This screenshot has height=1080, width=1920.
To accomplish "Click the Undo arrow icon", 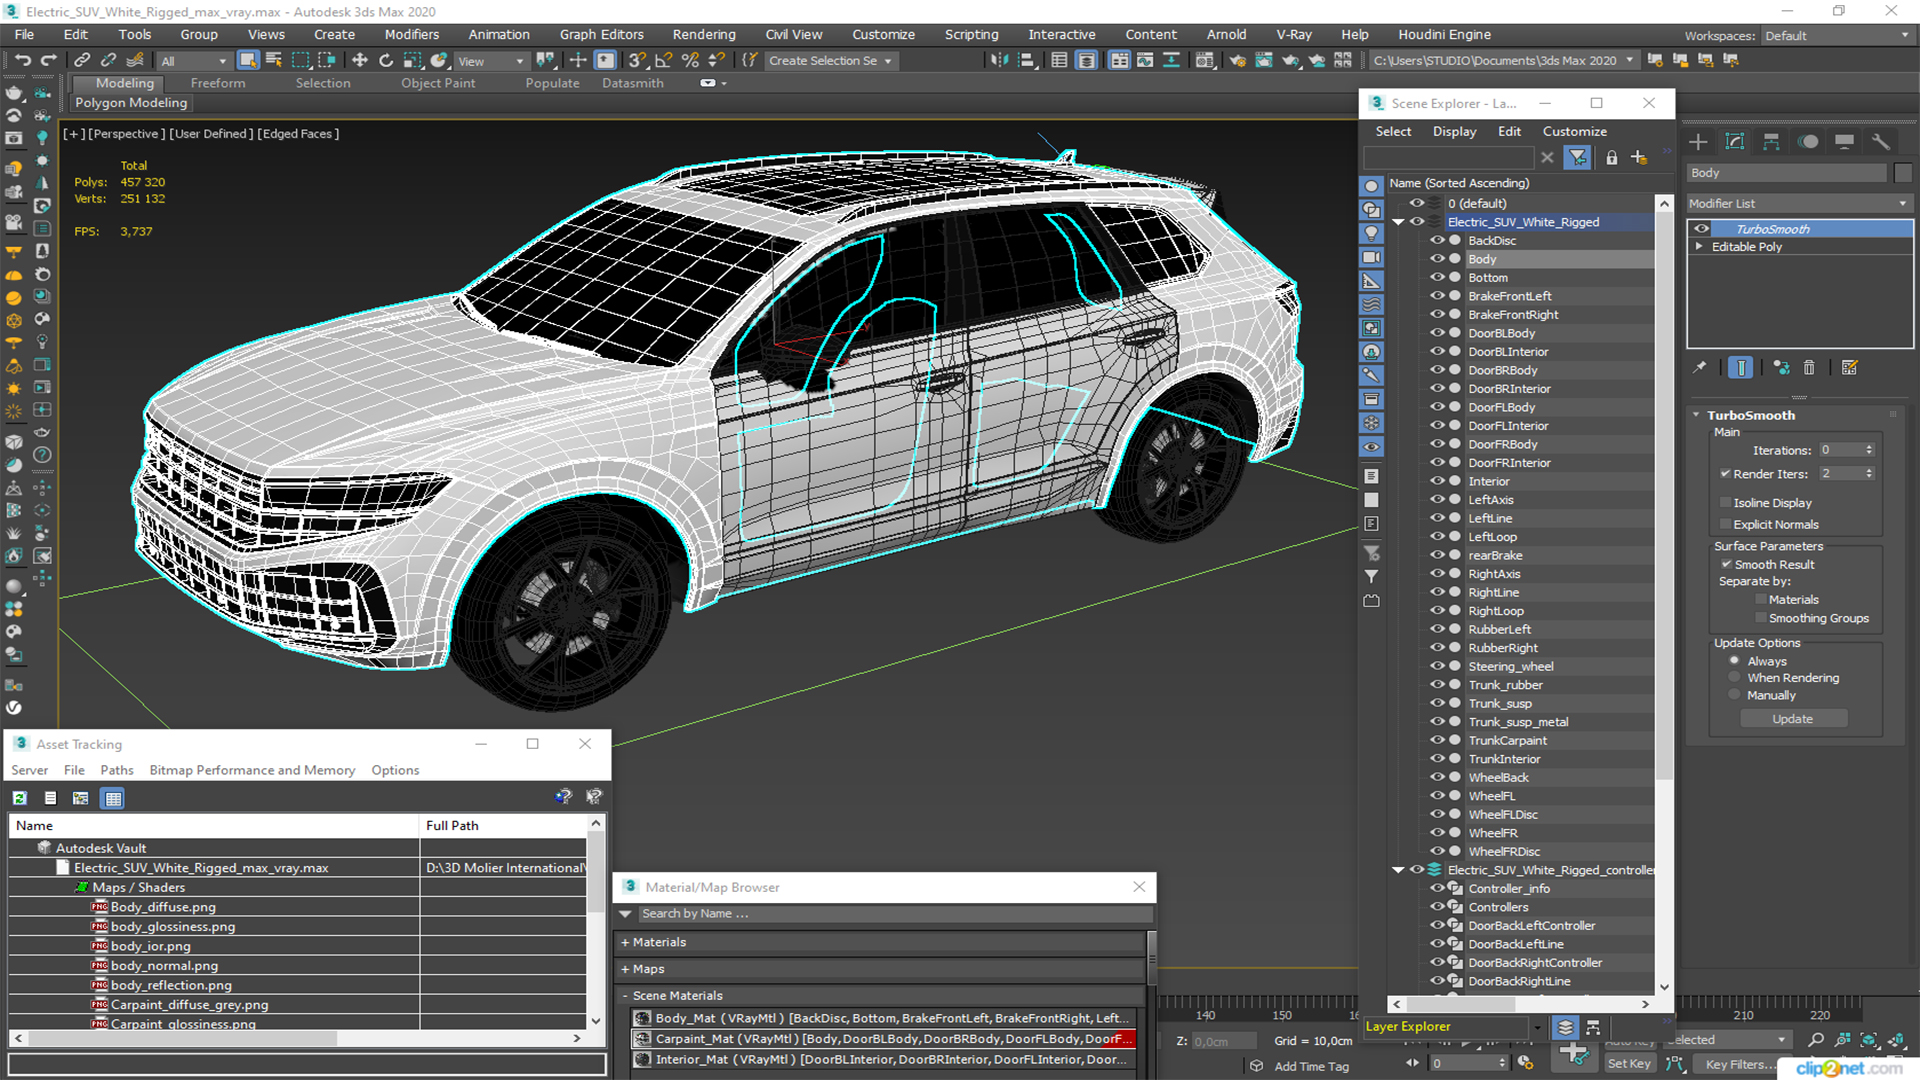I will click(x=22, y=61).
